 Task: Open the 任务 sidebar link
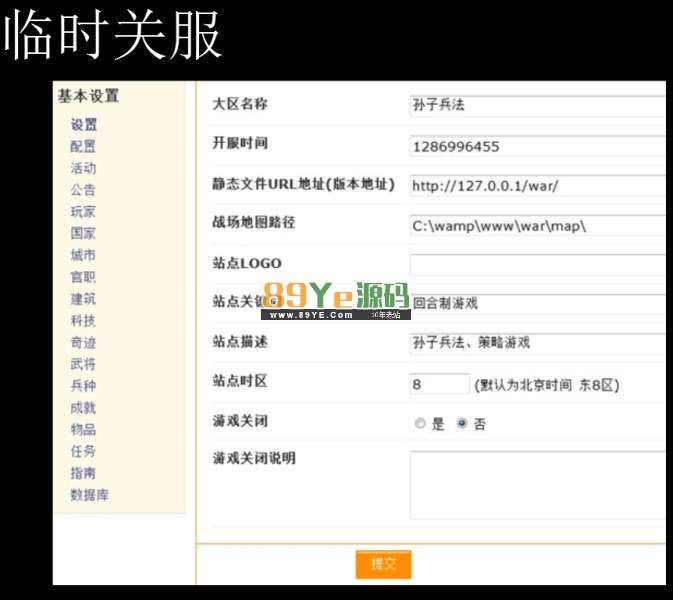click(x=83, y=451)
